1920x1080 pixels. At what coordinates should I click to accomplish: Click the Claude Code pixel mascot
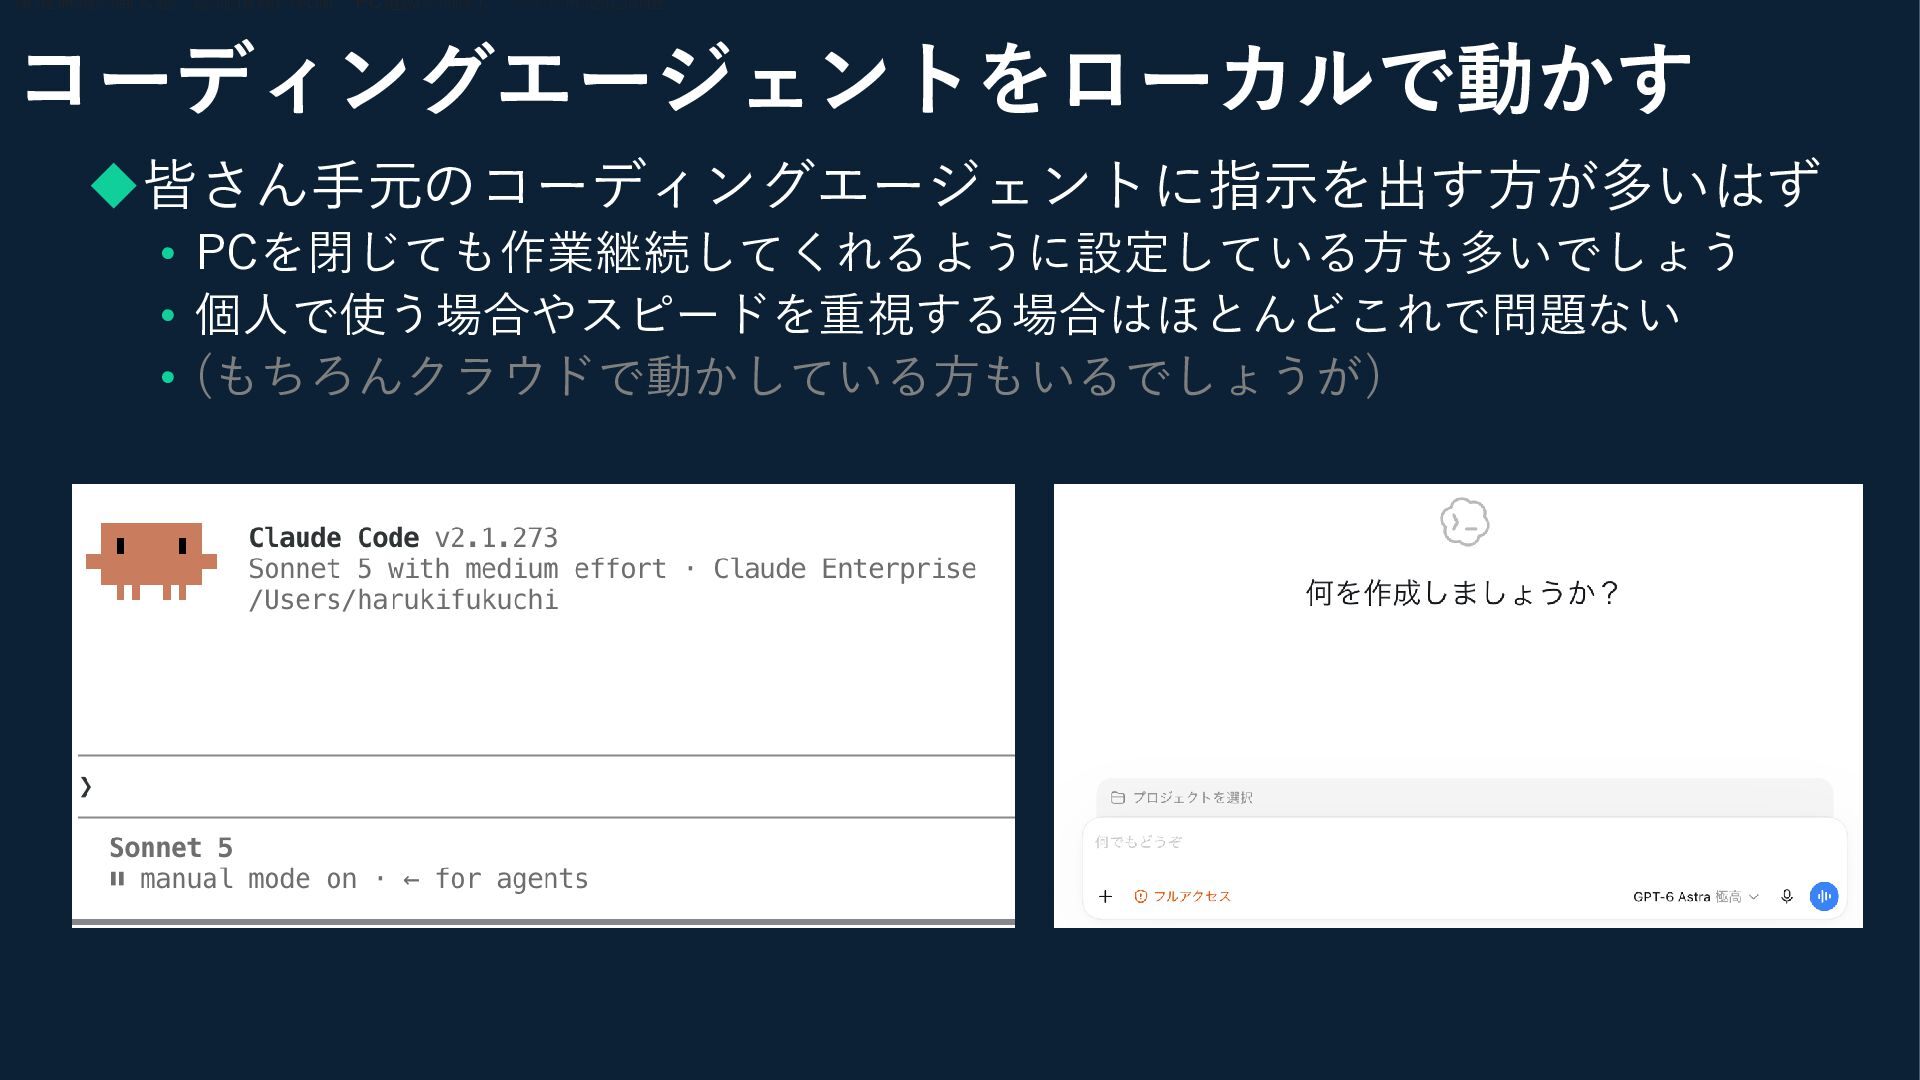tap(151, 561)
